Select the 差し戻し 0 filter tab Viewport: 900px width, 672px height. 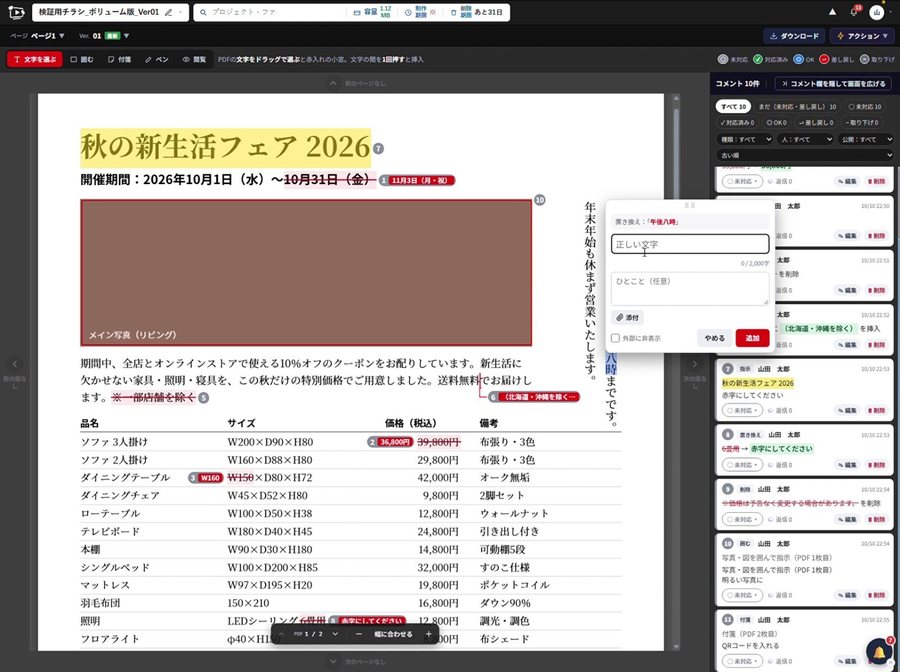(x=816, y=122)
